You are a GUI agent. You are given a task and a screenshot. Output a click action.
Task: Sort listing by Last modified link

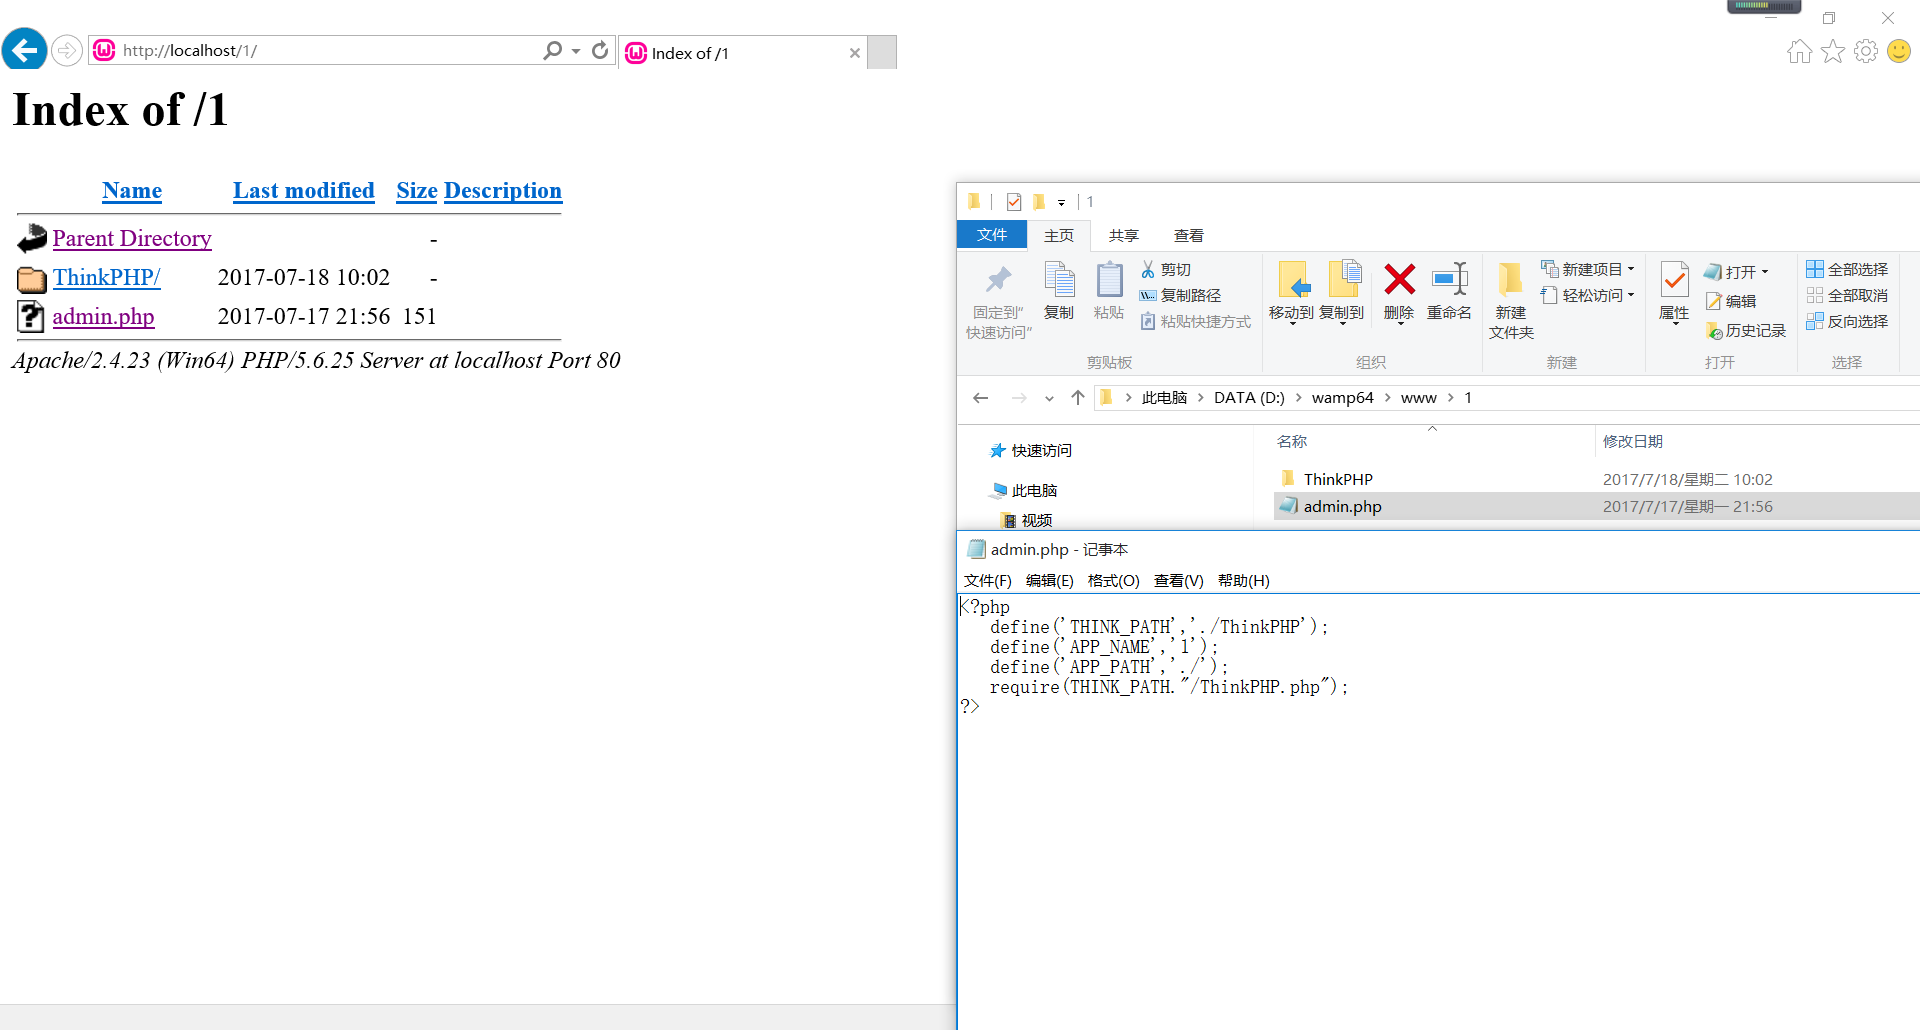point(304,190)
